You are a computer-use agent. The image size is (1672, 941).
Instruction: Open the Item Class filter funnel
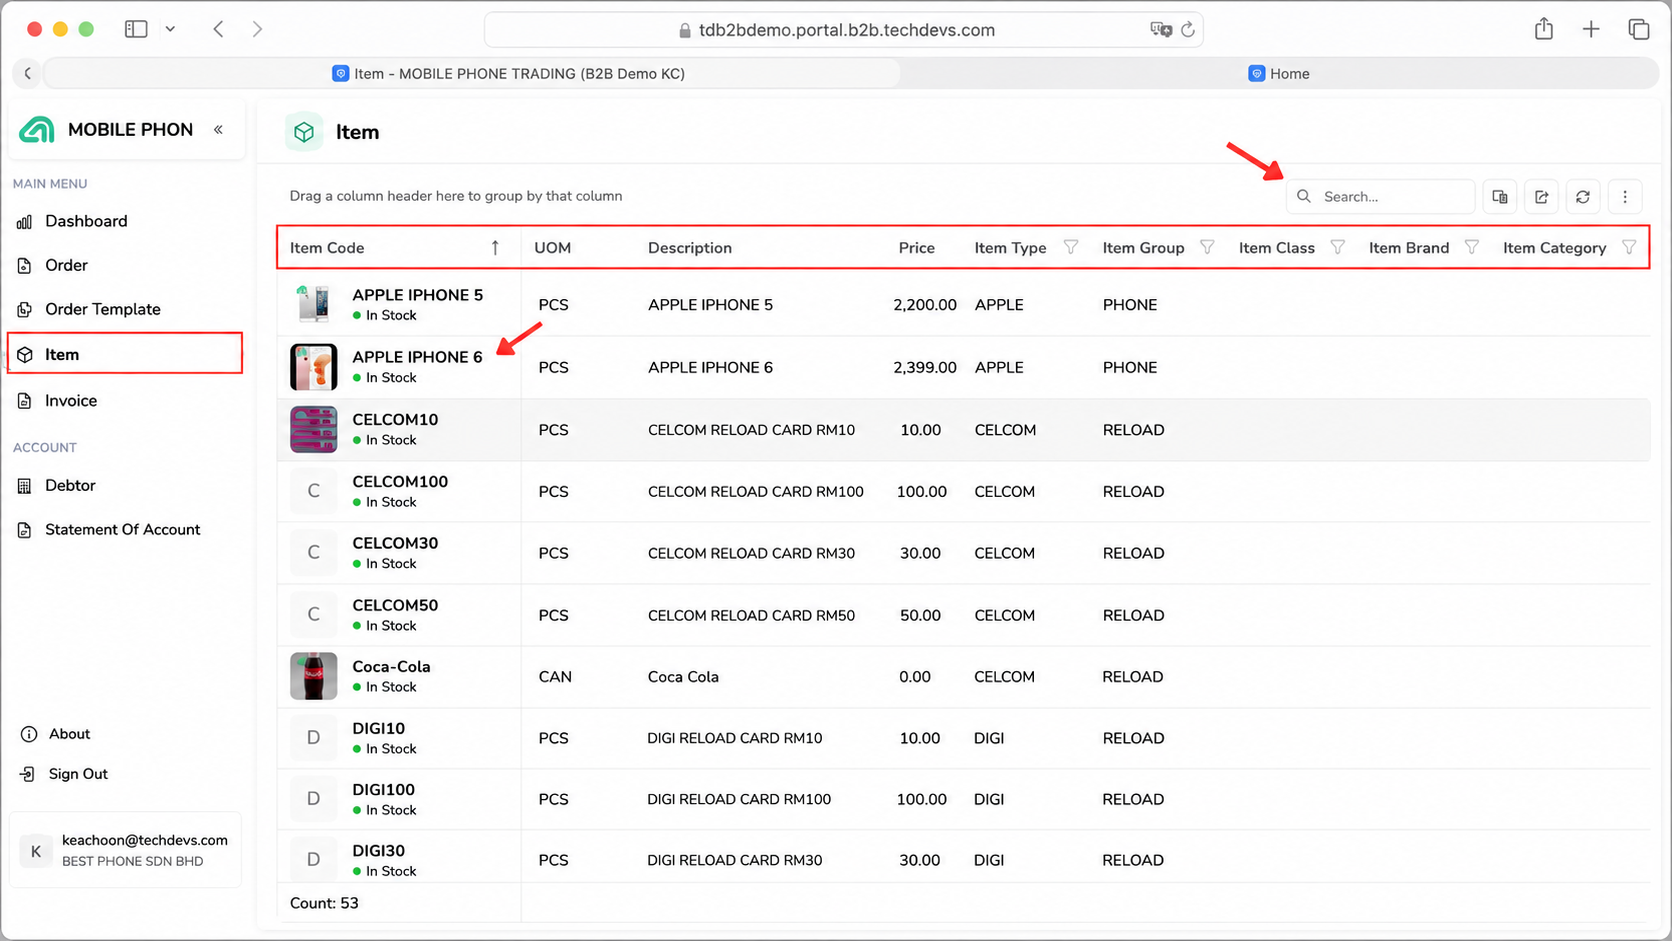point(1337,247)
